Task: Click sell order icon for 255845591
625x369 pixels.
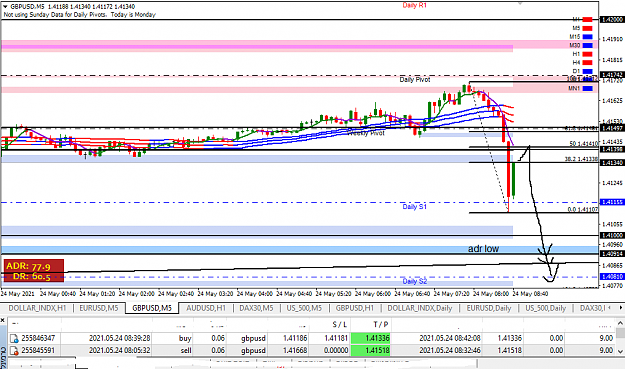Action: (14, 351)
